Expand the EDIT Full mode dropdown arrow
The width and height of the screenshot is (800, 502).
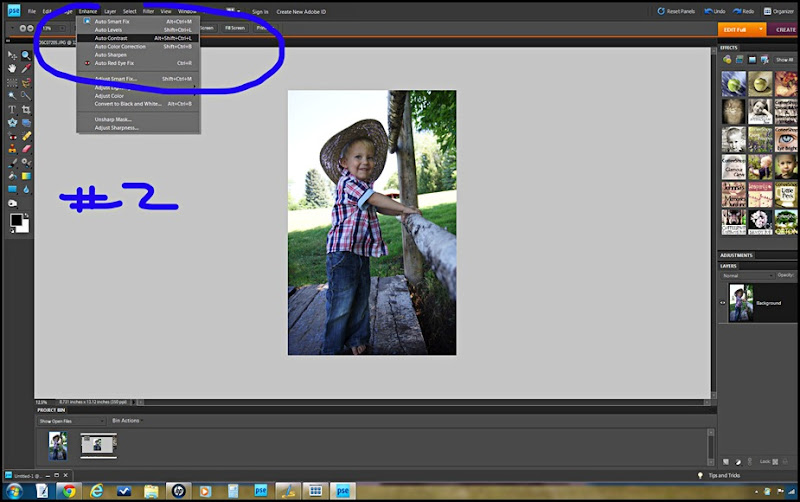[761, 29]
